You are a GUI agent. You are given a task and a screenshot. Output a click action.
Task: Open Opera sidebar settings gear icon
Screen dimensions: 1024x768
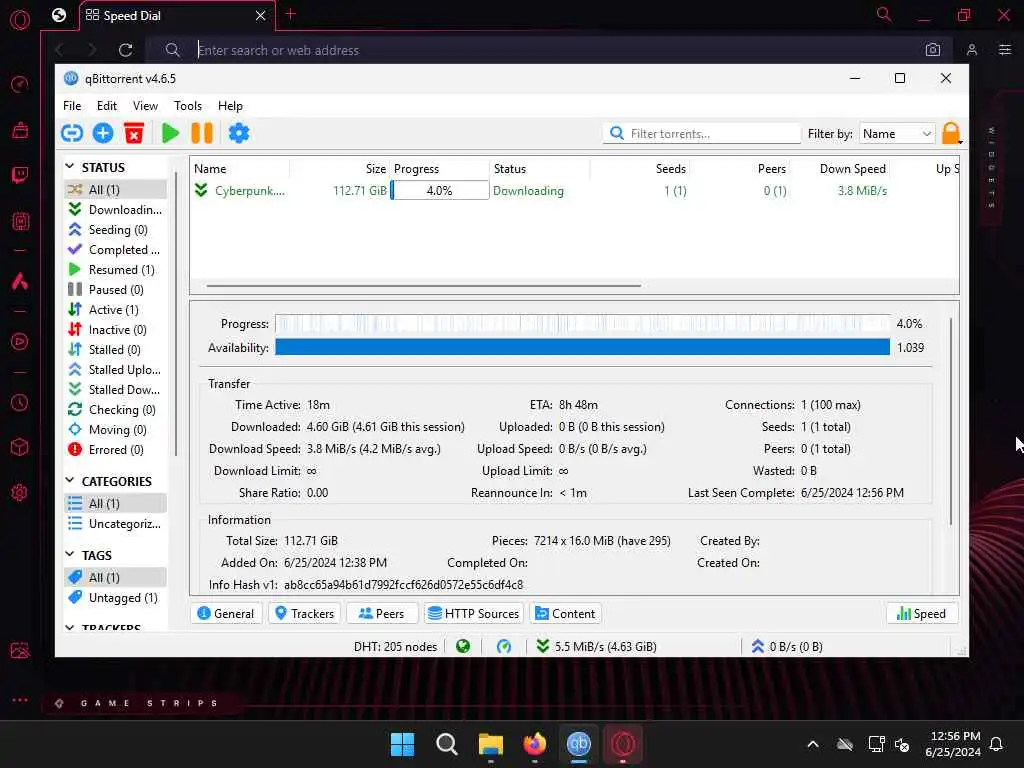pos(20,492)
